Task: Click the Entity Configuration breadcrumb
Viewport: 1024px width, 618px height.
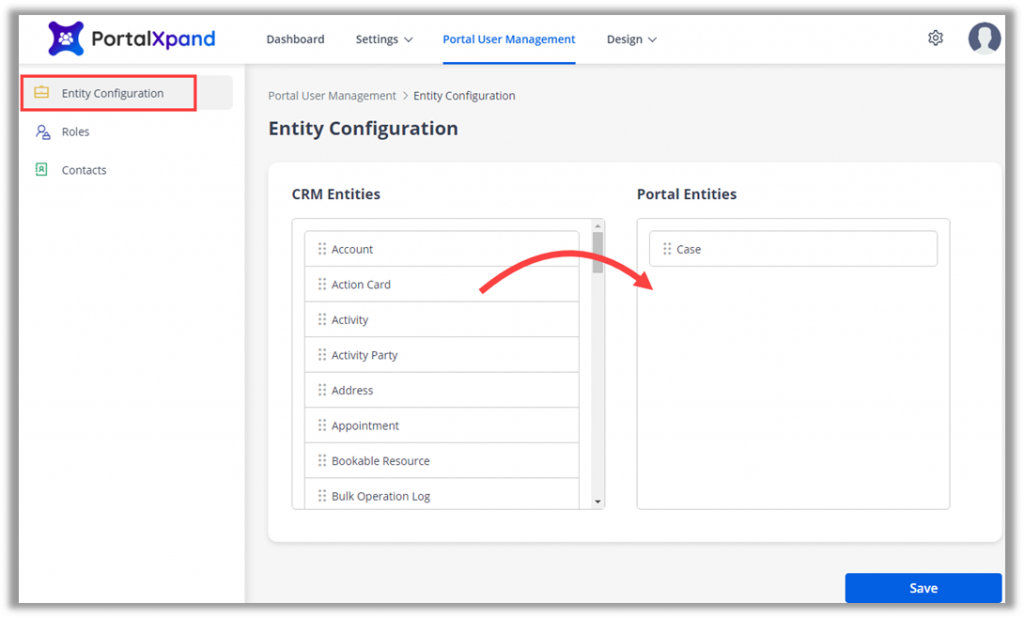Action: (464, 96)
